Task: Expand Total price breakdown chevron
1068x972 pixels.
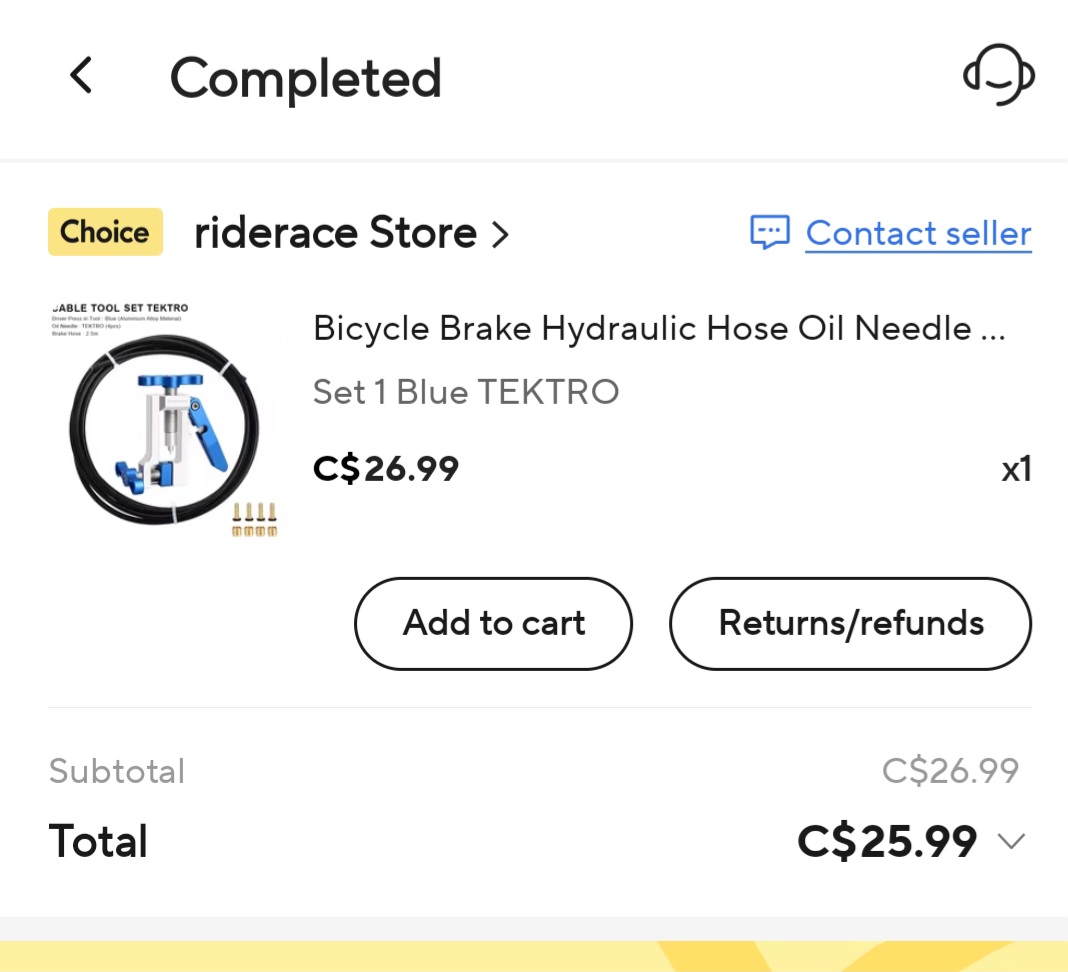Action: coord(1011,842)
